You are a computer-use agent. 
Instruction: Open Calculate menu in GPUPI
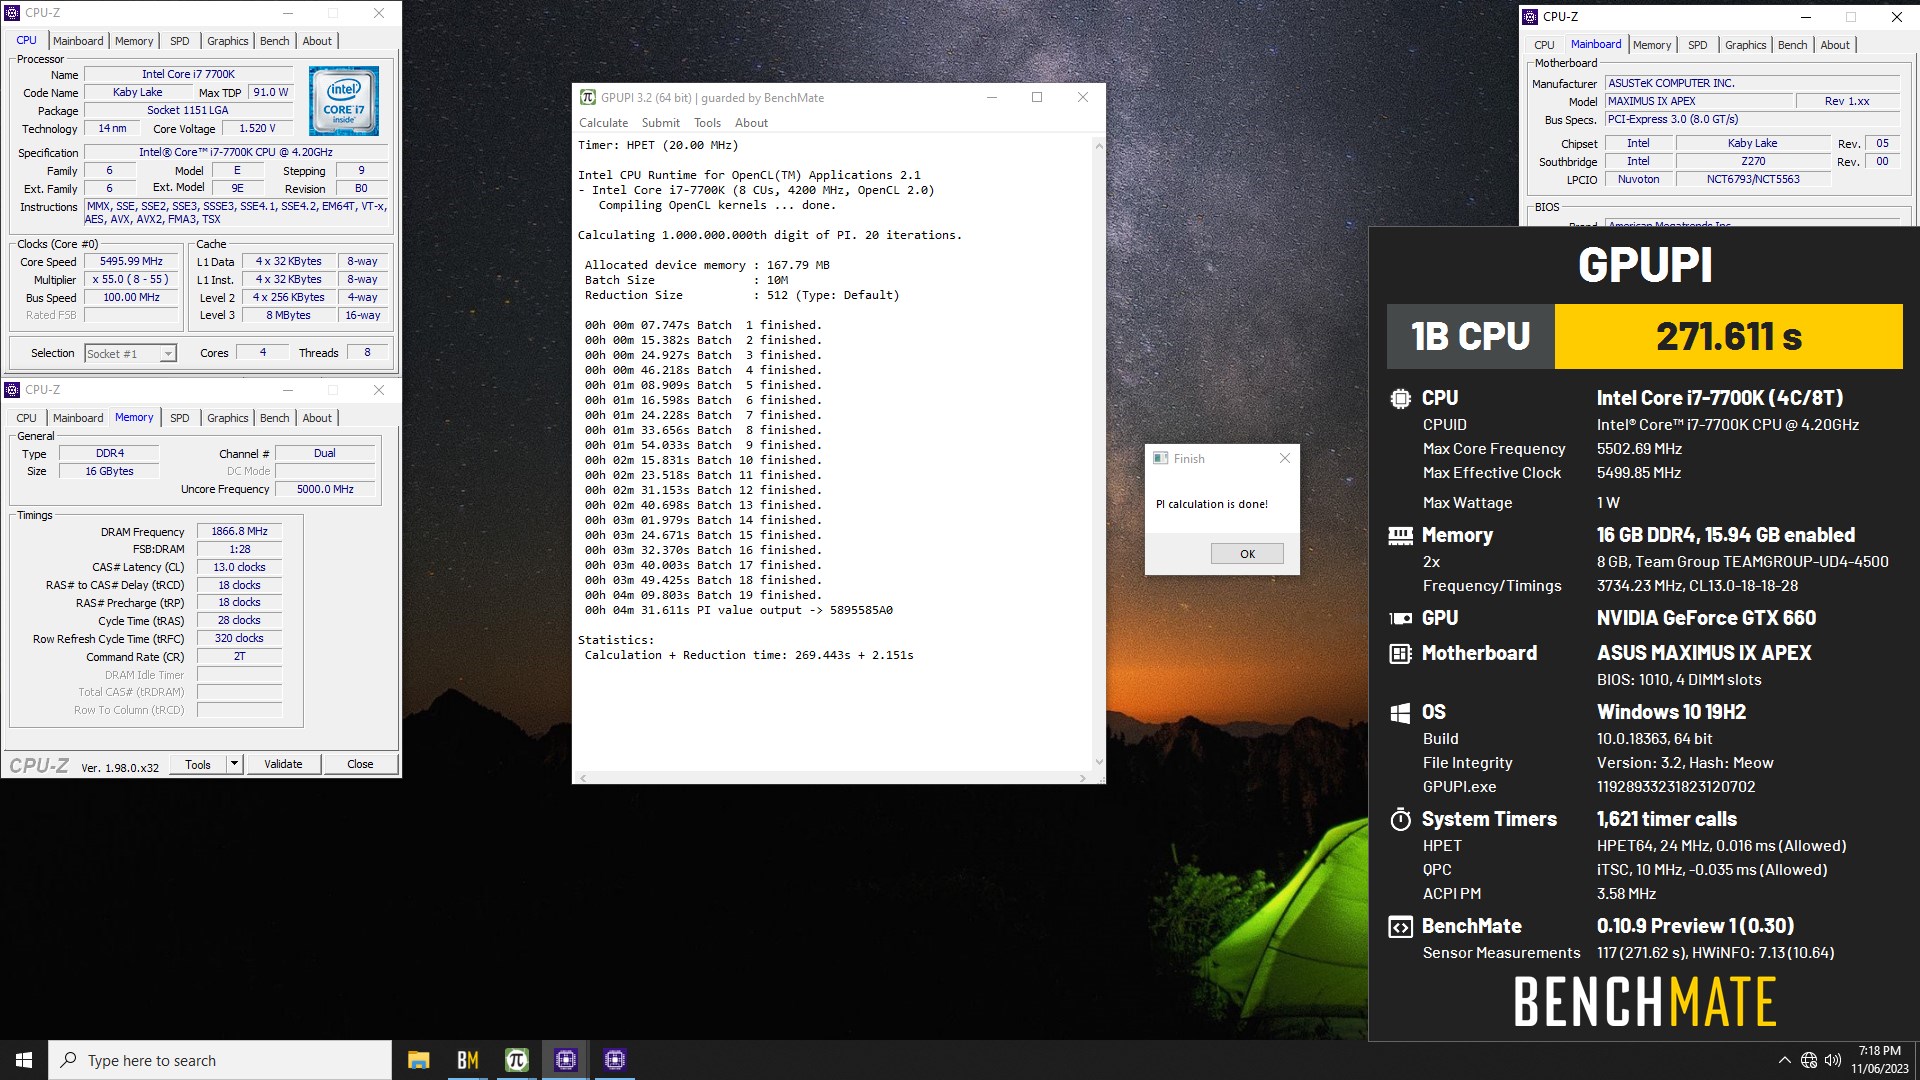[603, 123]
